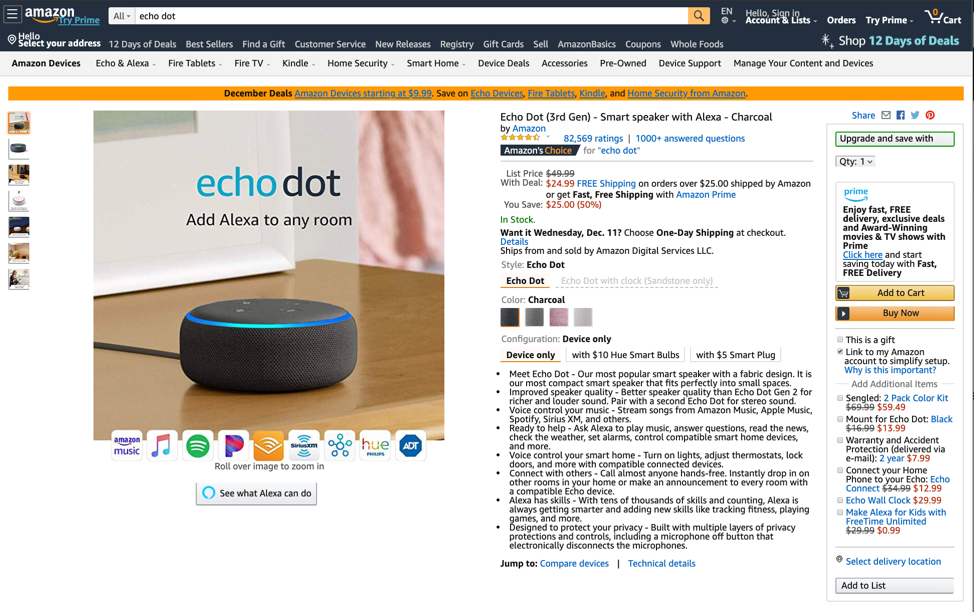Screen dimensions: 974x612
Task: Share on Pinterest icon
Action: (930, 115)
